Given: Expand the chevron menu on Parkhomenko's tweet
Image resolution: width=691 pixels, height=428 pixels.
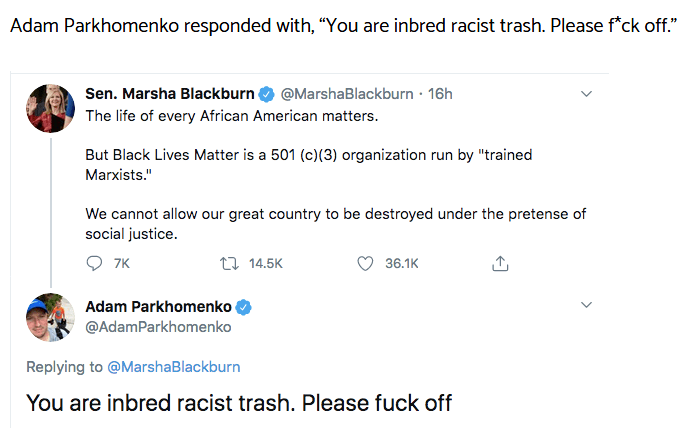Looking at the screenshot, I should 586,306.
